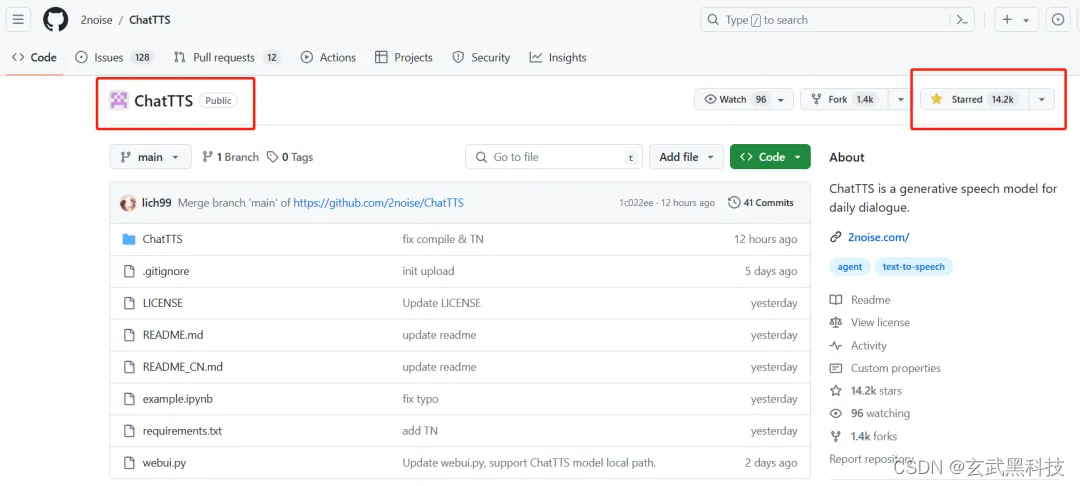Screen dimensions: 1080x486
Task: Click the file icon next to webui.py
Action: (x=129, y=463)
